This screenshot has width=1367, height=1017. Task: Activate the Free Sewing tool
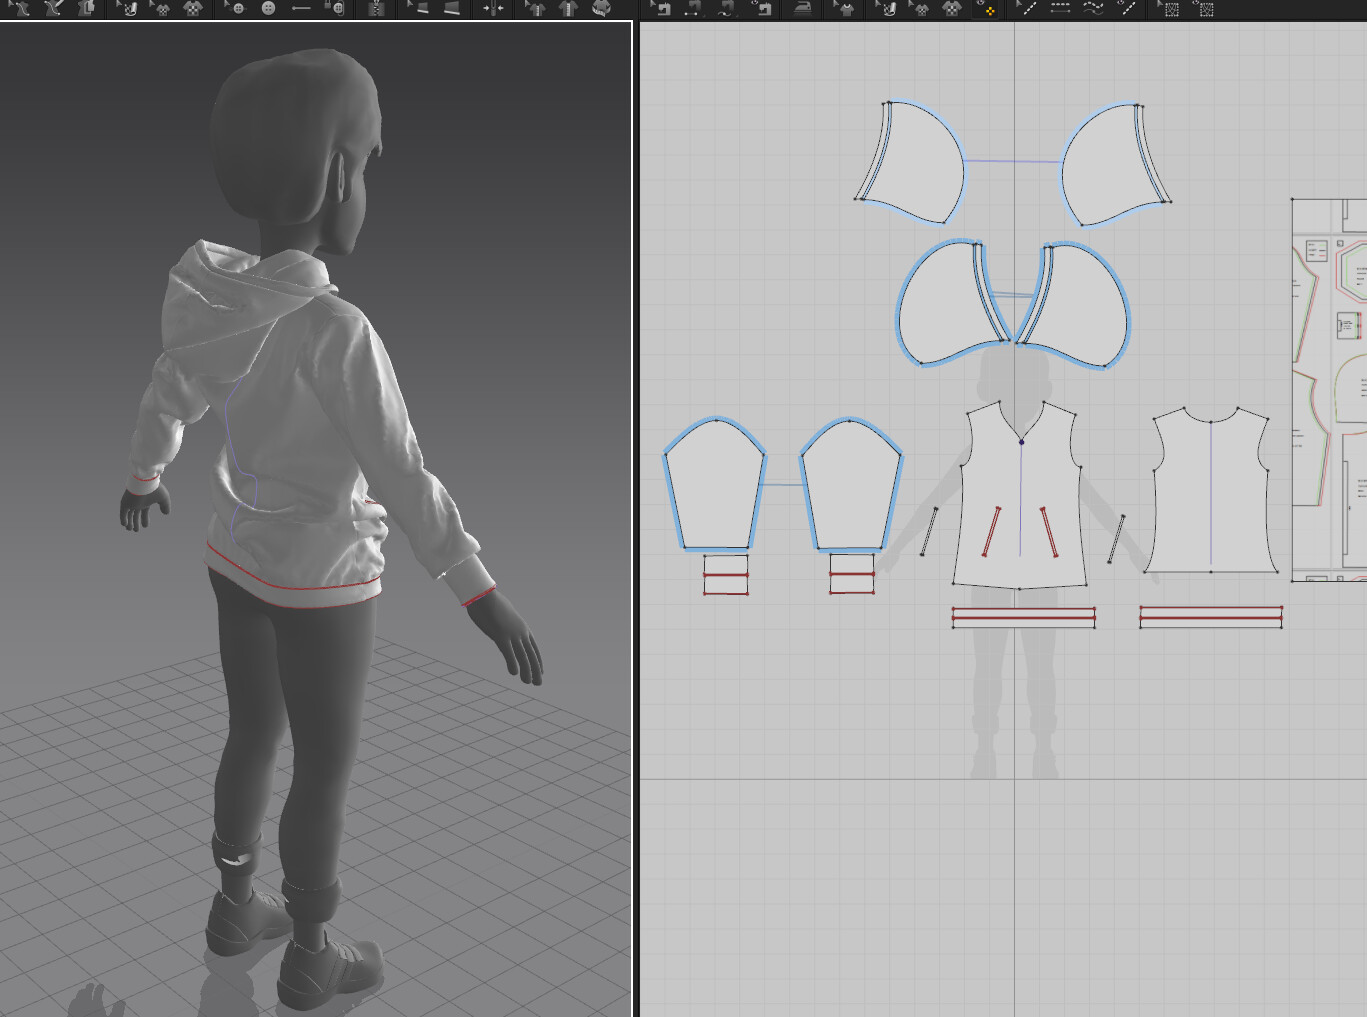pyautogui.click(x=727, y=9)
